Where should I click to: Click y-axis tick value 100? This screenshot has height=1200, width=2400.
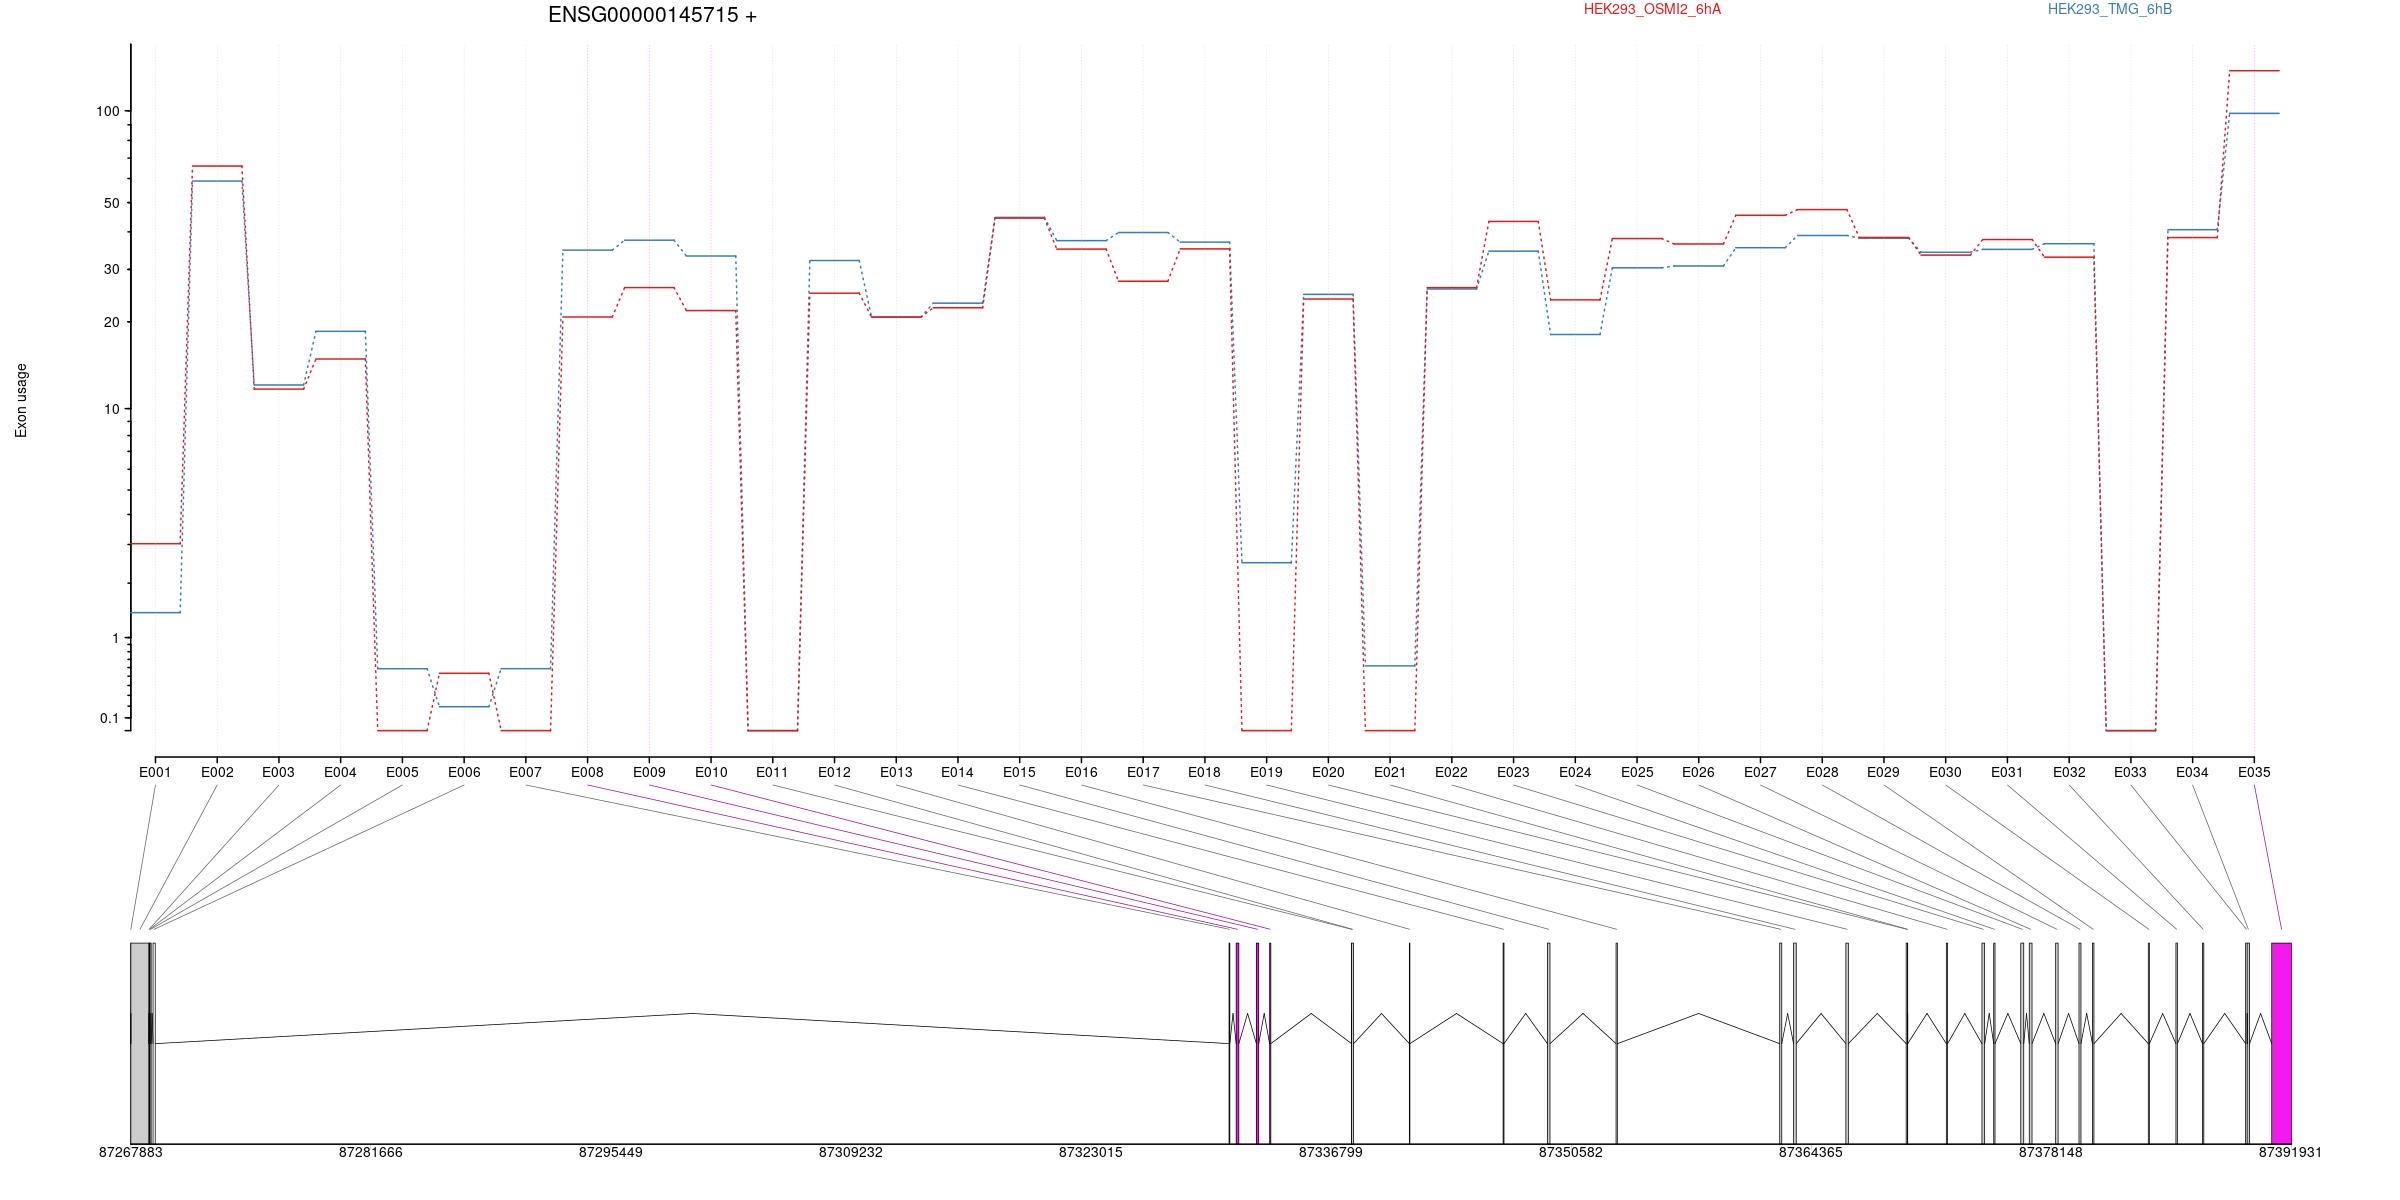coord(108,111)
